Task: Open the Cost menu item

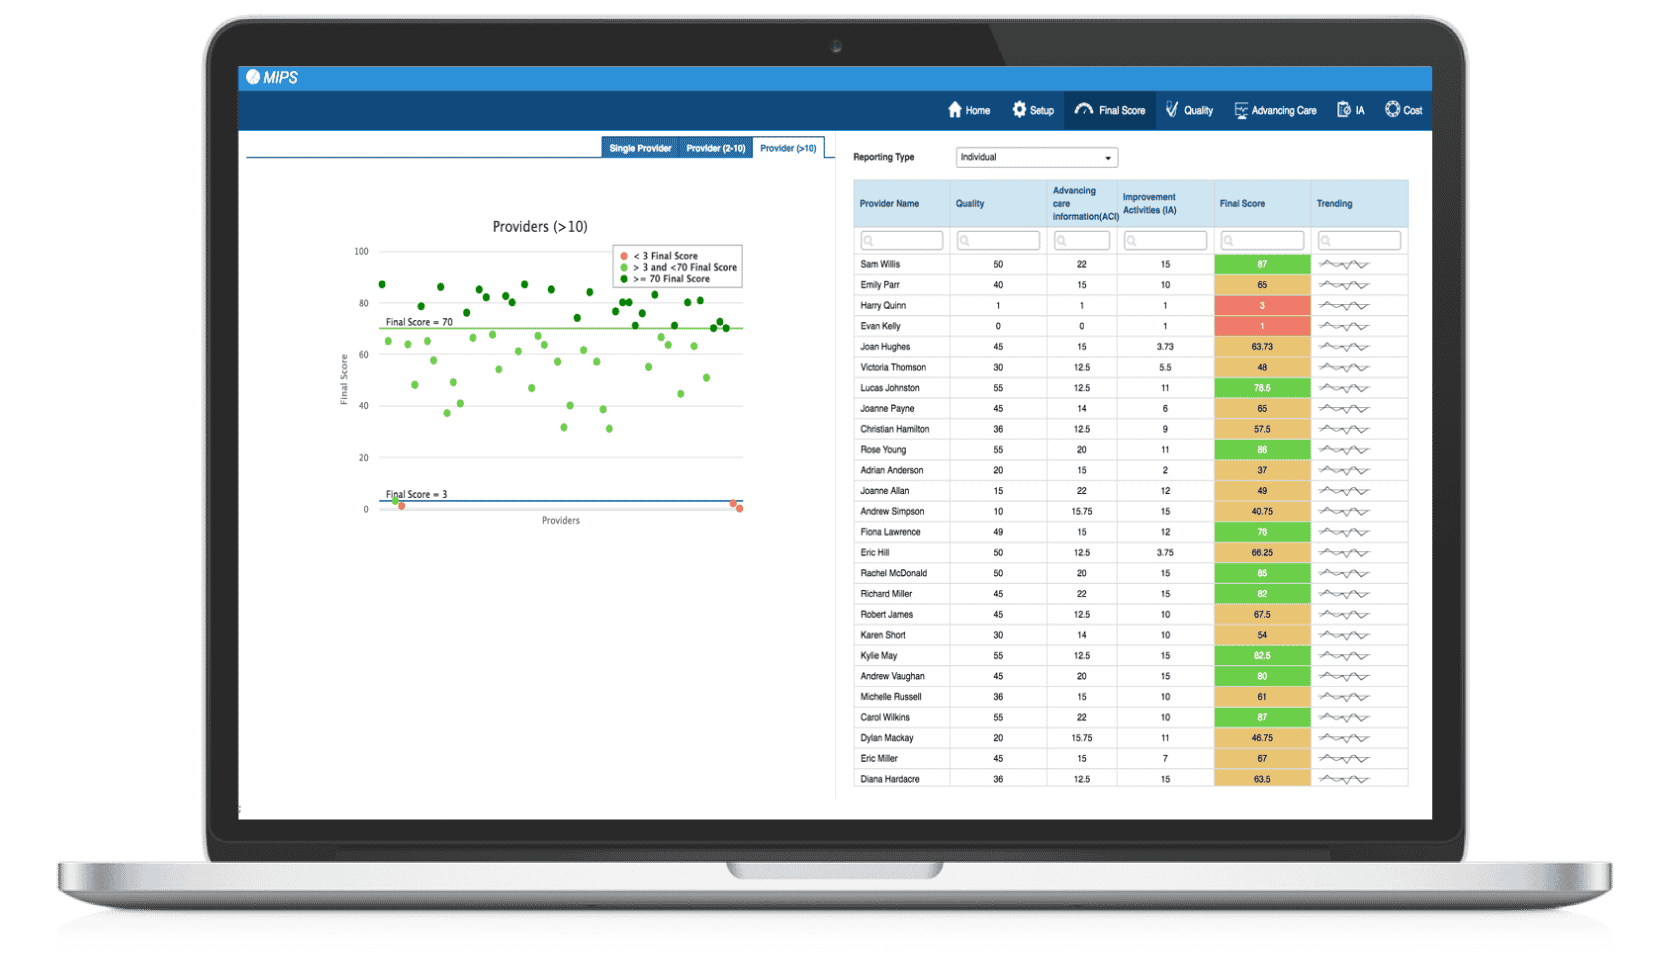Action: pos(1403,110)
